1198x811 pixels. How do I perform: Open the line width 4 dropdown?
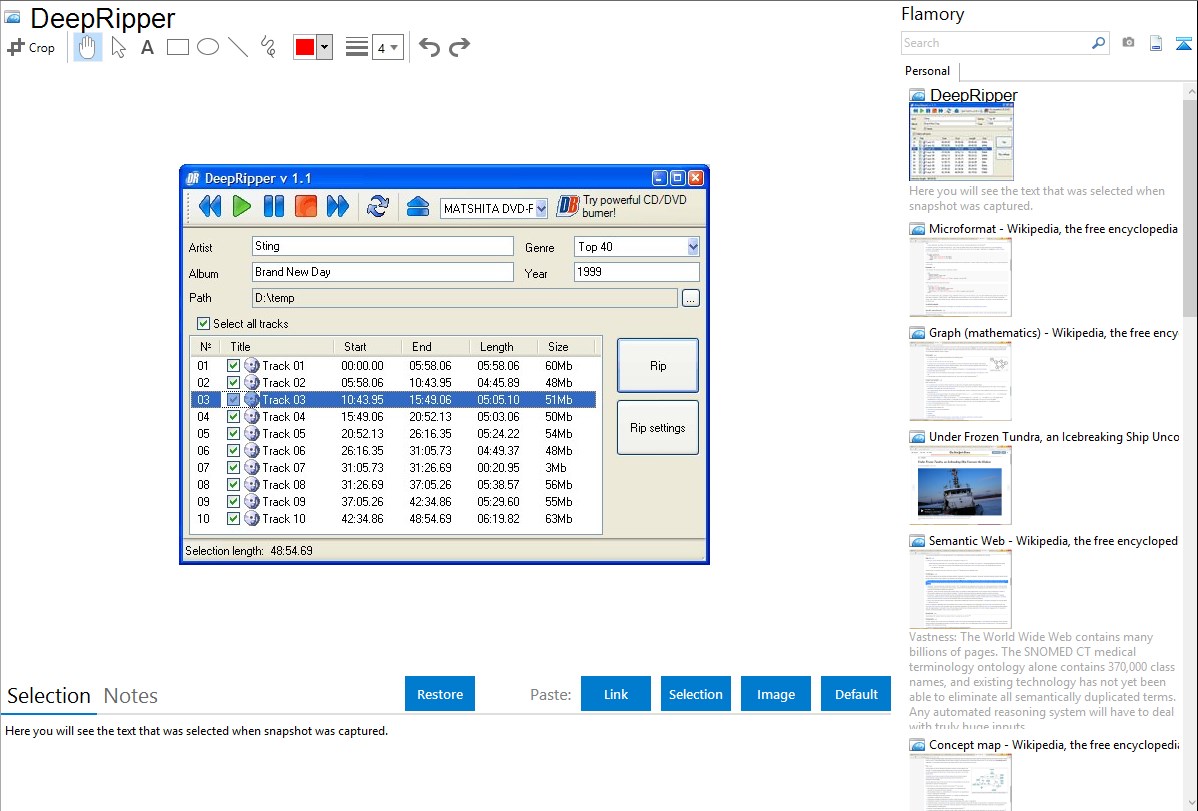[388, 47]
